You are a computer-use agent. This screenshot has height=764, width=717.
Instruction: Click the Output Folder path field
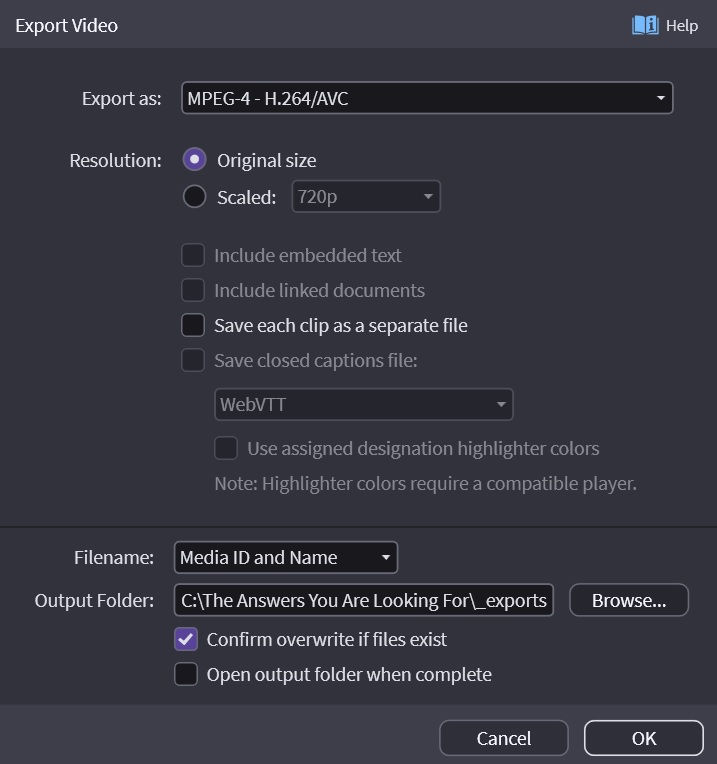363,600
